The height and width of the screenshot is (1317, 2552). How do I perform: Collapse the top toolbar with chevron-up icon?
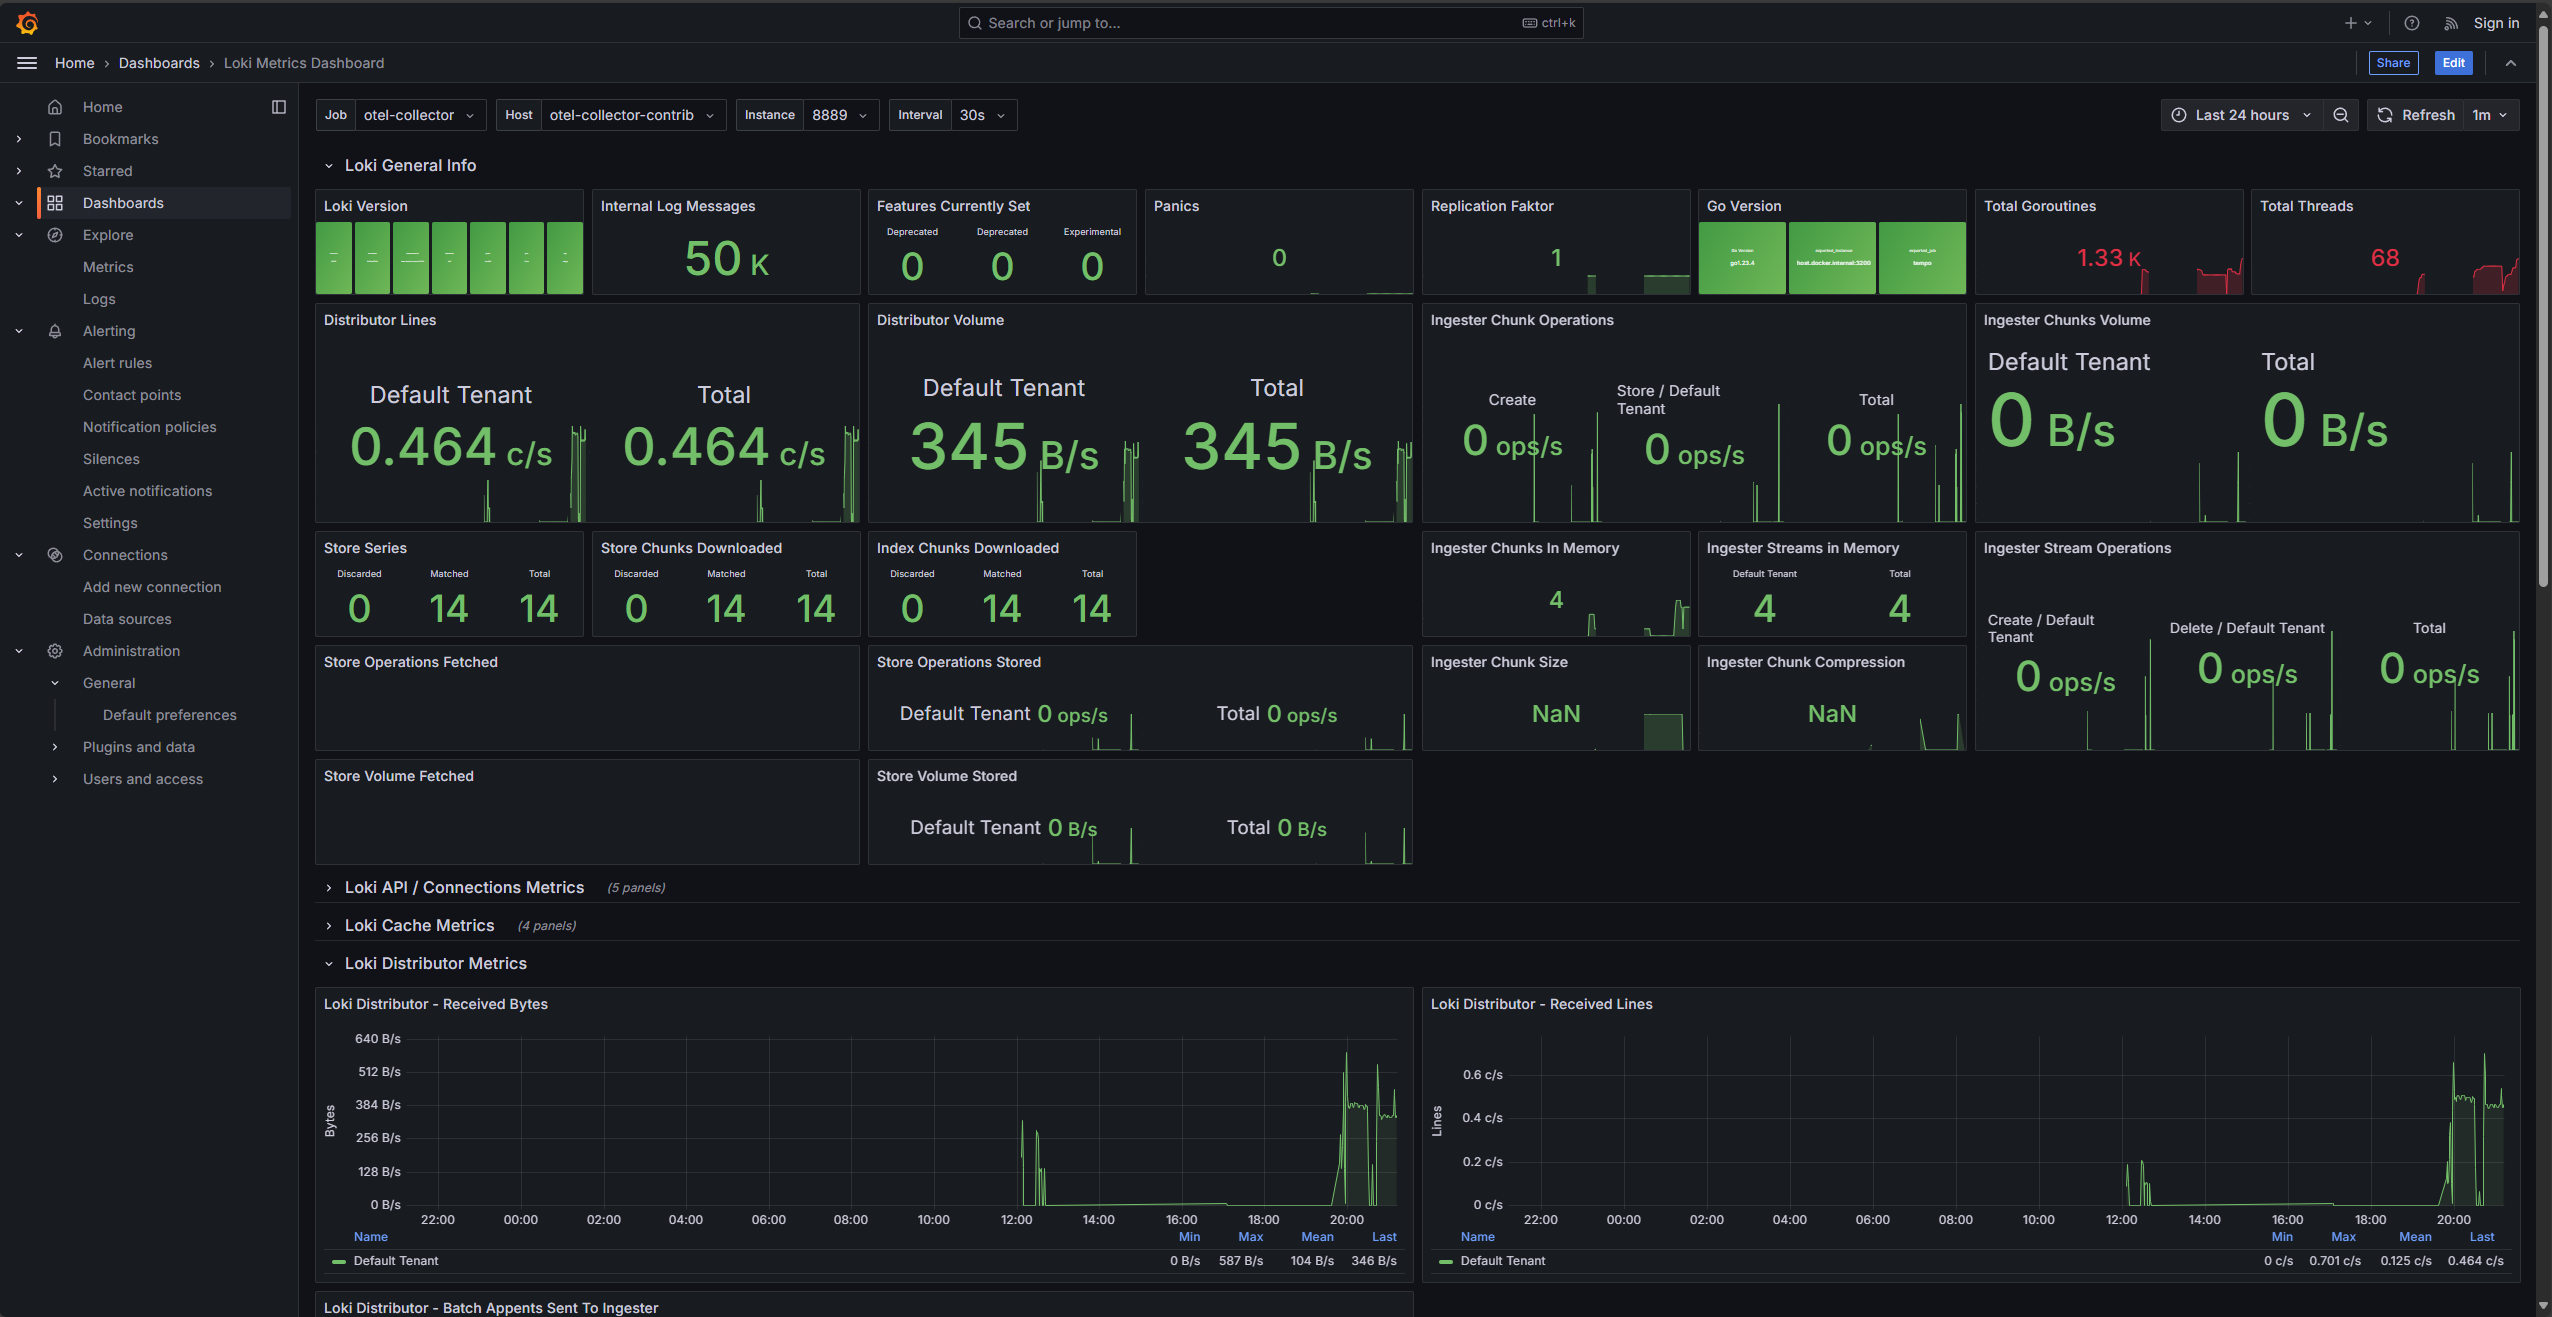[x=2511, y=63]
